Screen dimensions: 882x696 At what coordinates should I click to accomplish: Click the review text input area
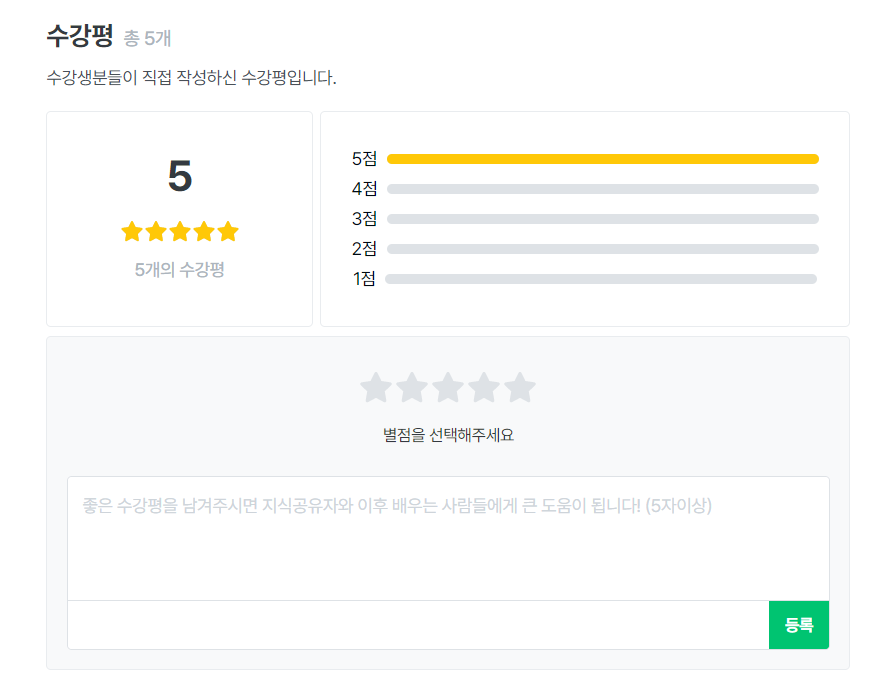[x=448, y=538]
